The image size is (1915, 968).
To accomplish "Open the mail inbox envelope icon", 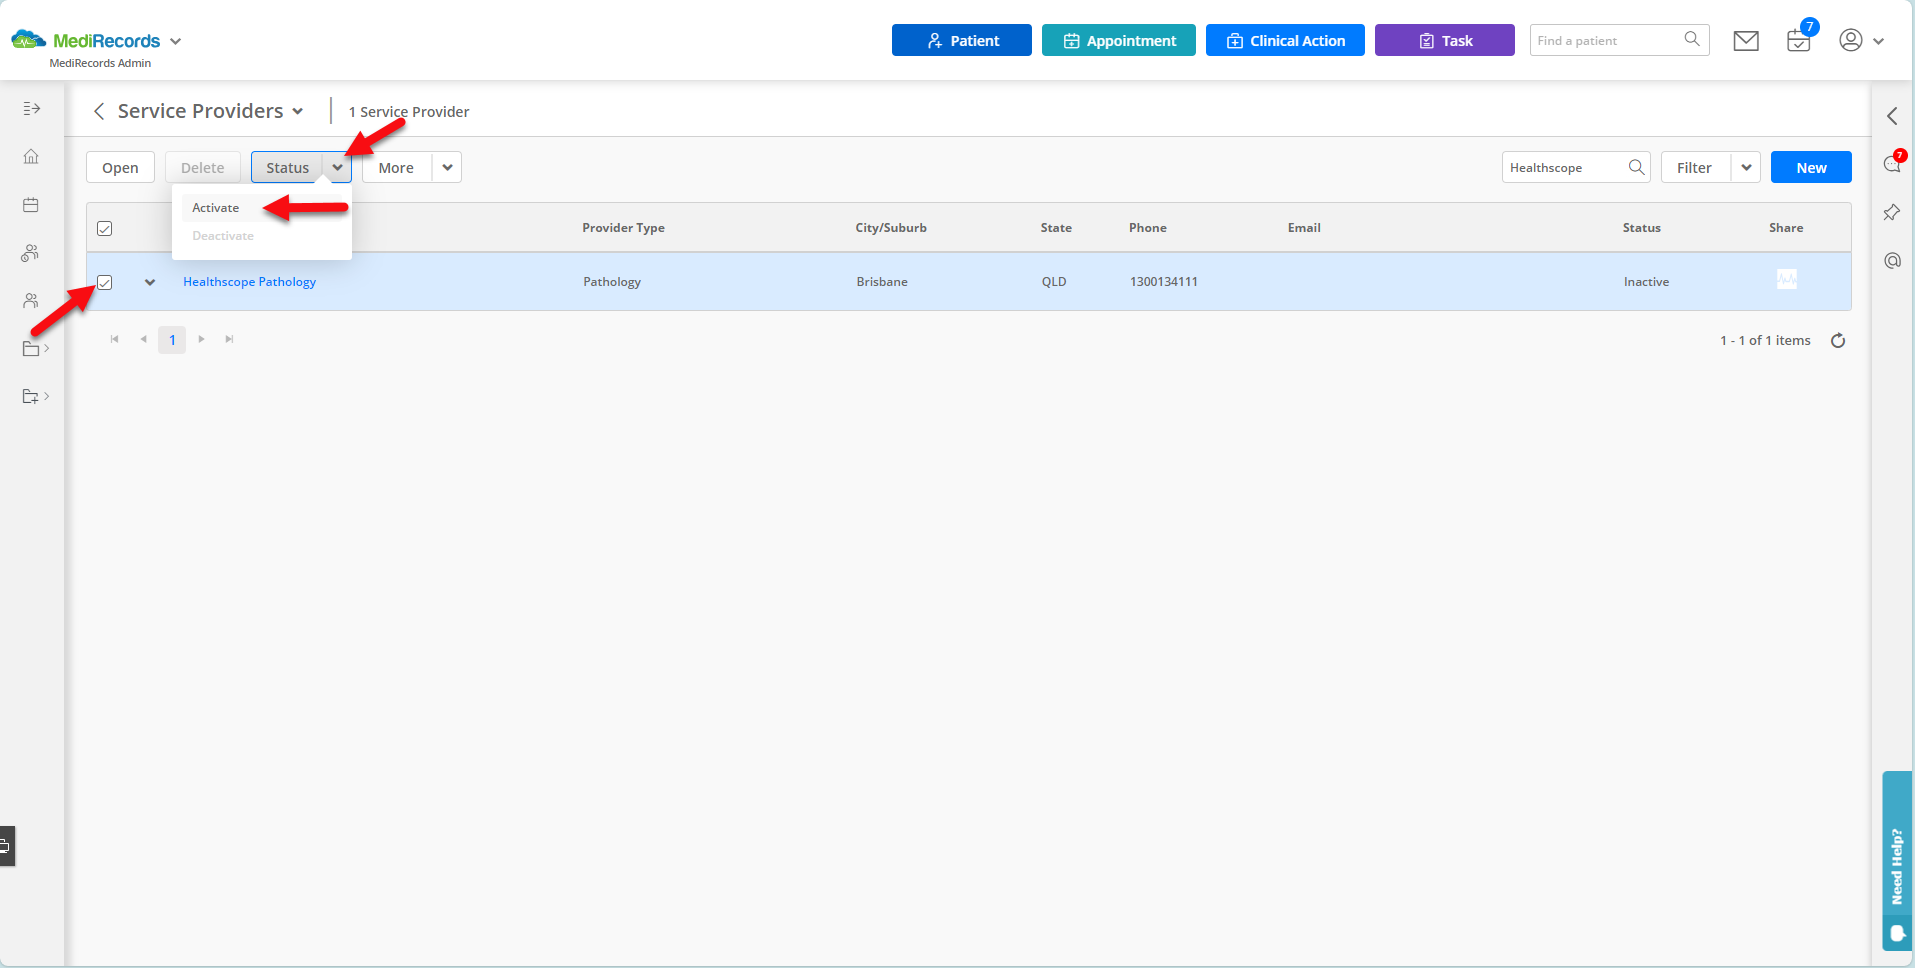I will point(1746,41).
